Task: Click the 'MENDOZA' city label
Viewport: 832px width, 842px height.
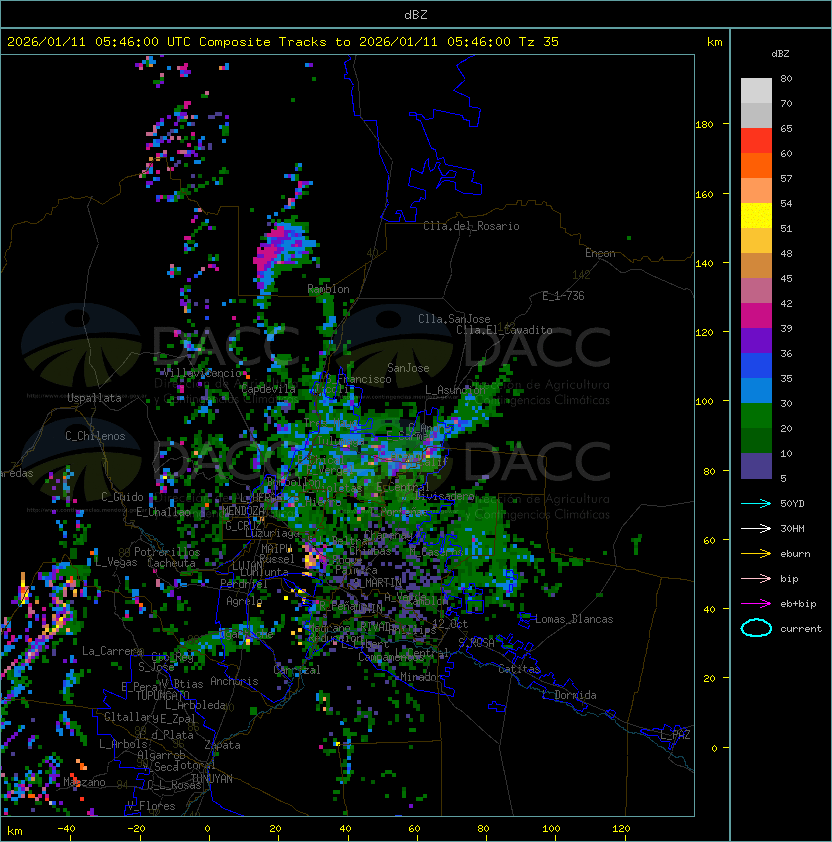Action: [x=242, y=510]
